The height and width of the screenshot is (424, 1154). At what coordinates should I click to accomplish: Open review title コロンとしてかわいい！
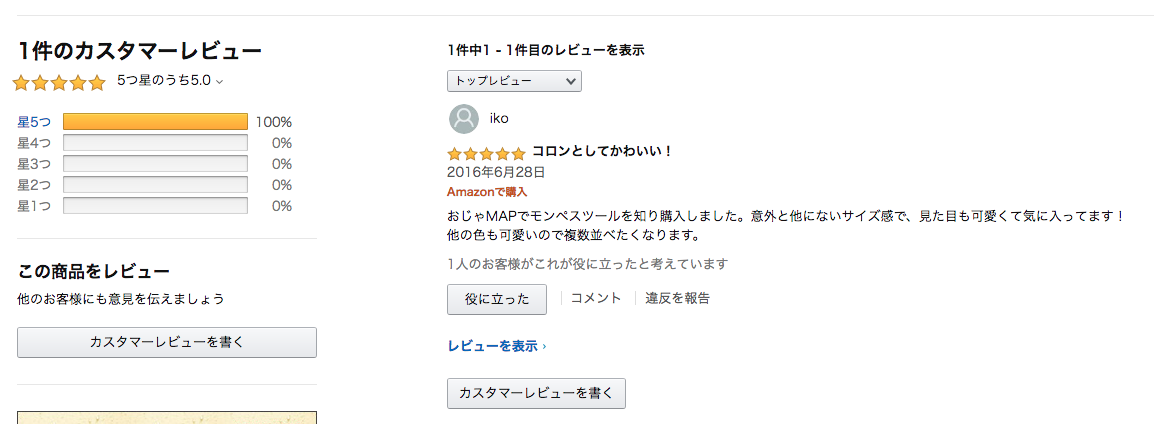coord(602,152)
